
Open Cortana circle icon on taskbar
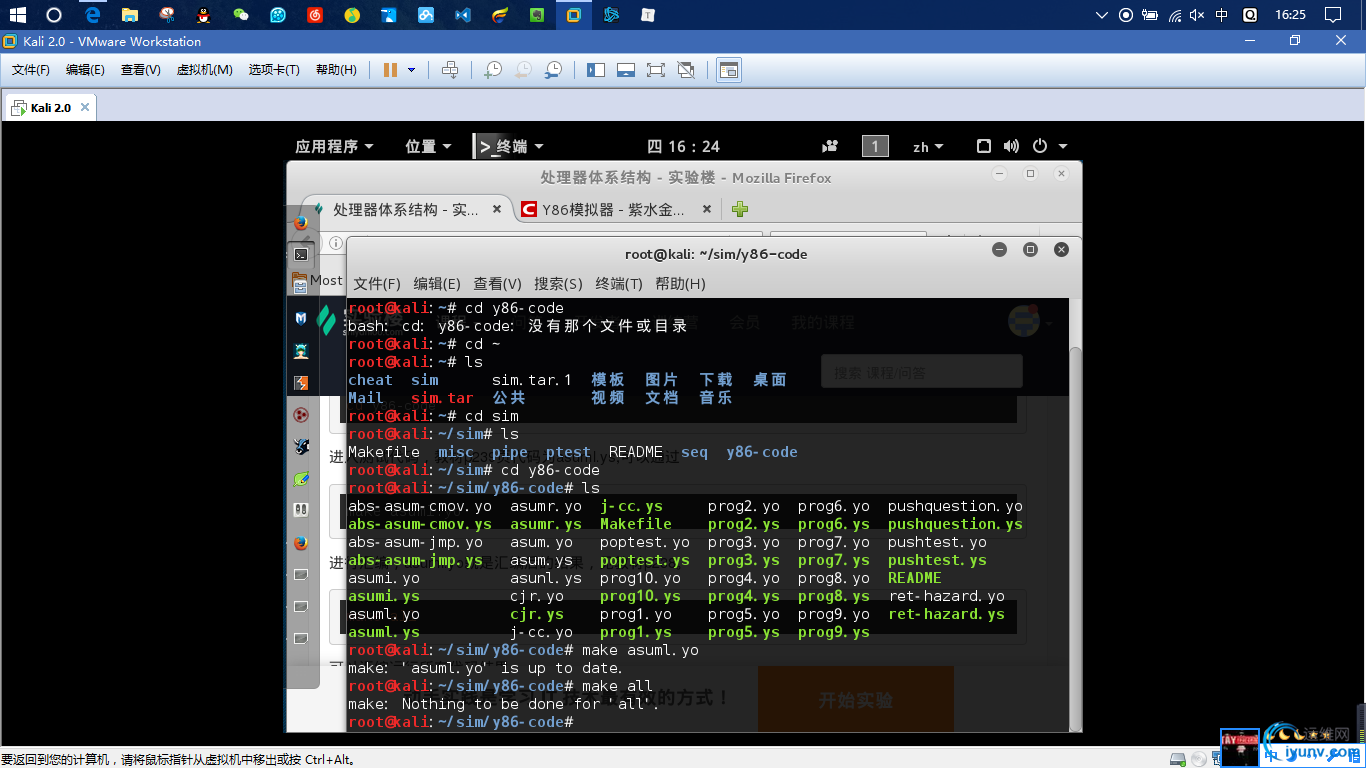click(x=54, y=15)
